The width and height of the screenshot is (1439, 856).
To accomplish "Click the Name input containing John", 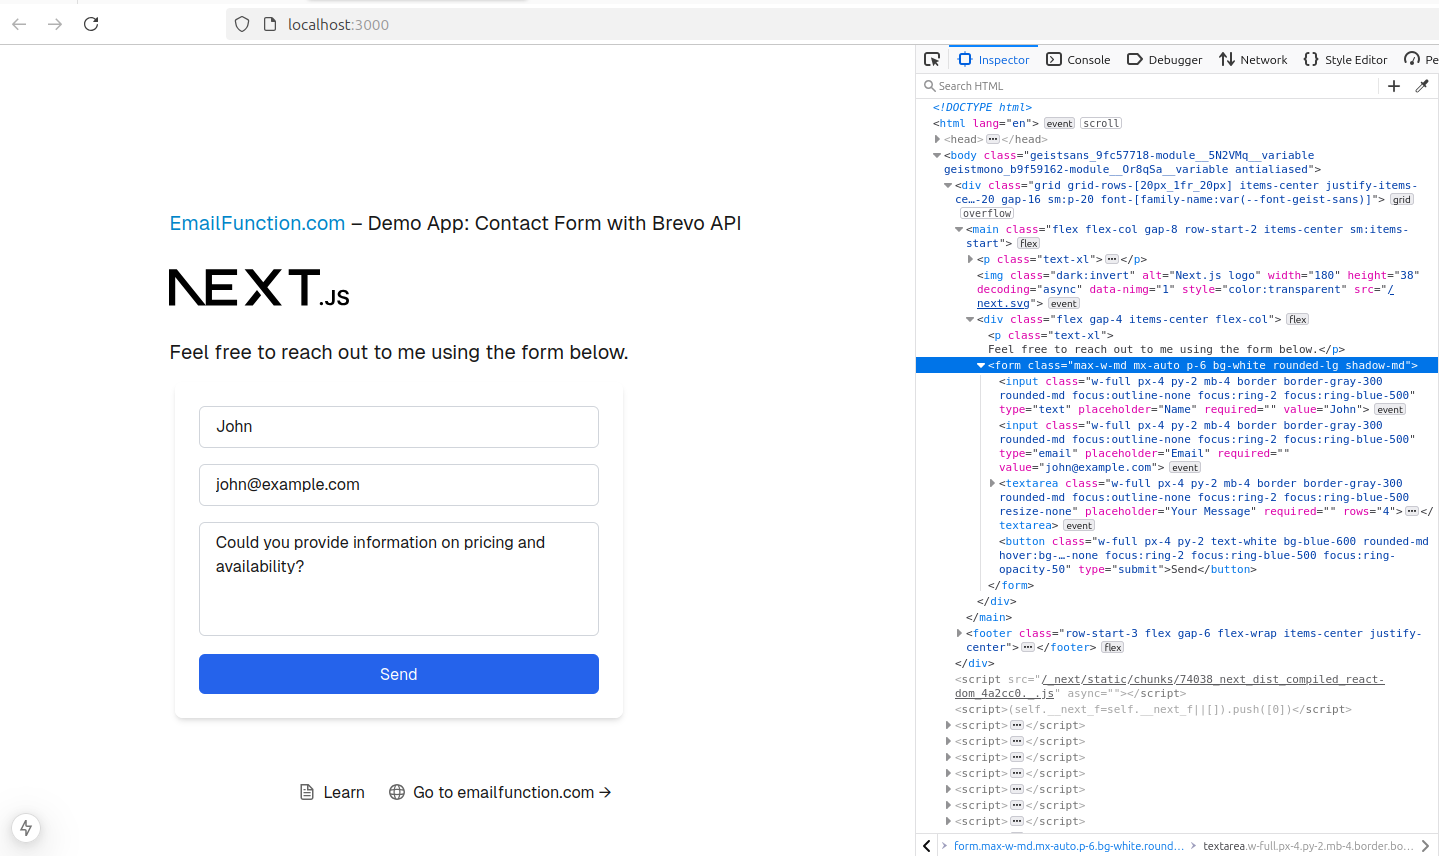I will [x=399, y=427].
